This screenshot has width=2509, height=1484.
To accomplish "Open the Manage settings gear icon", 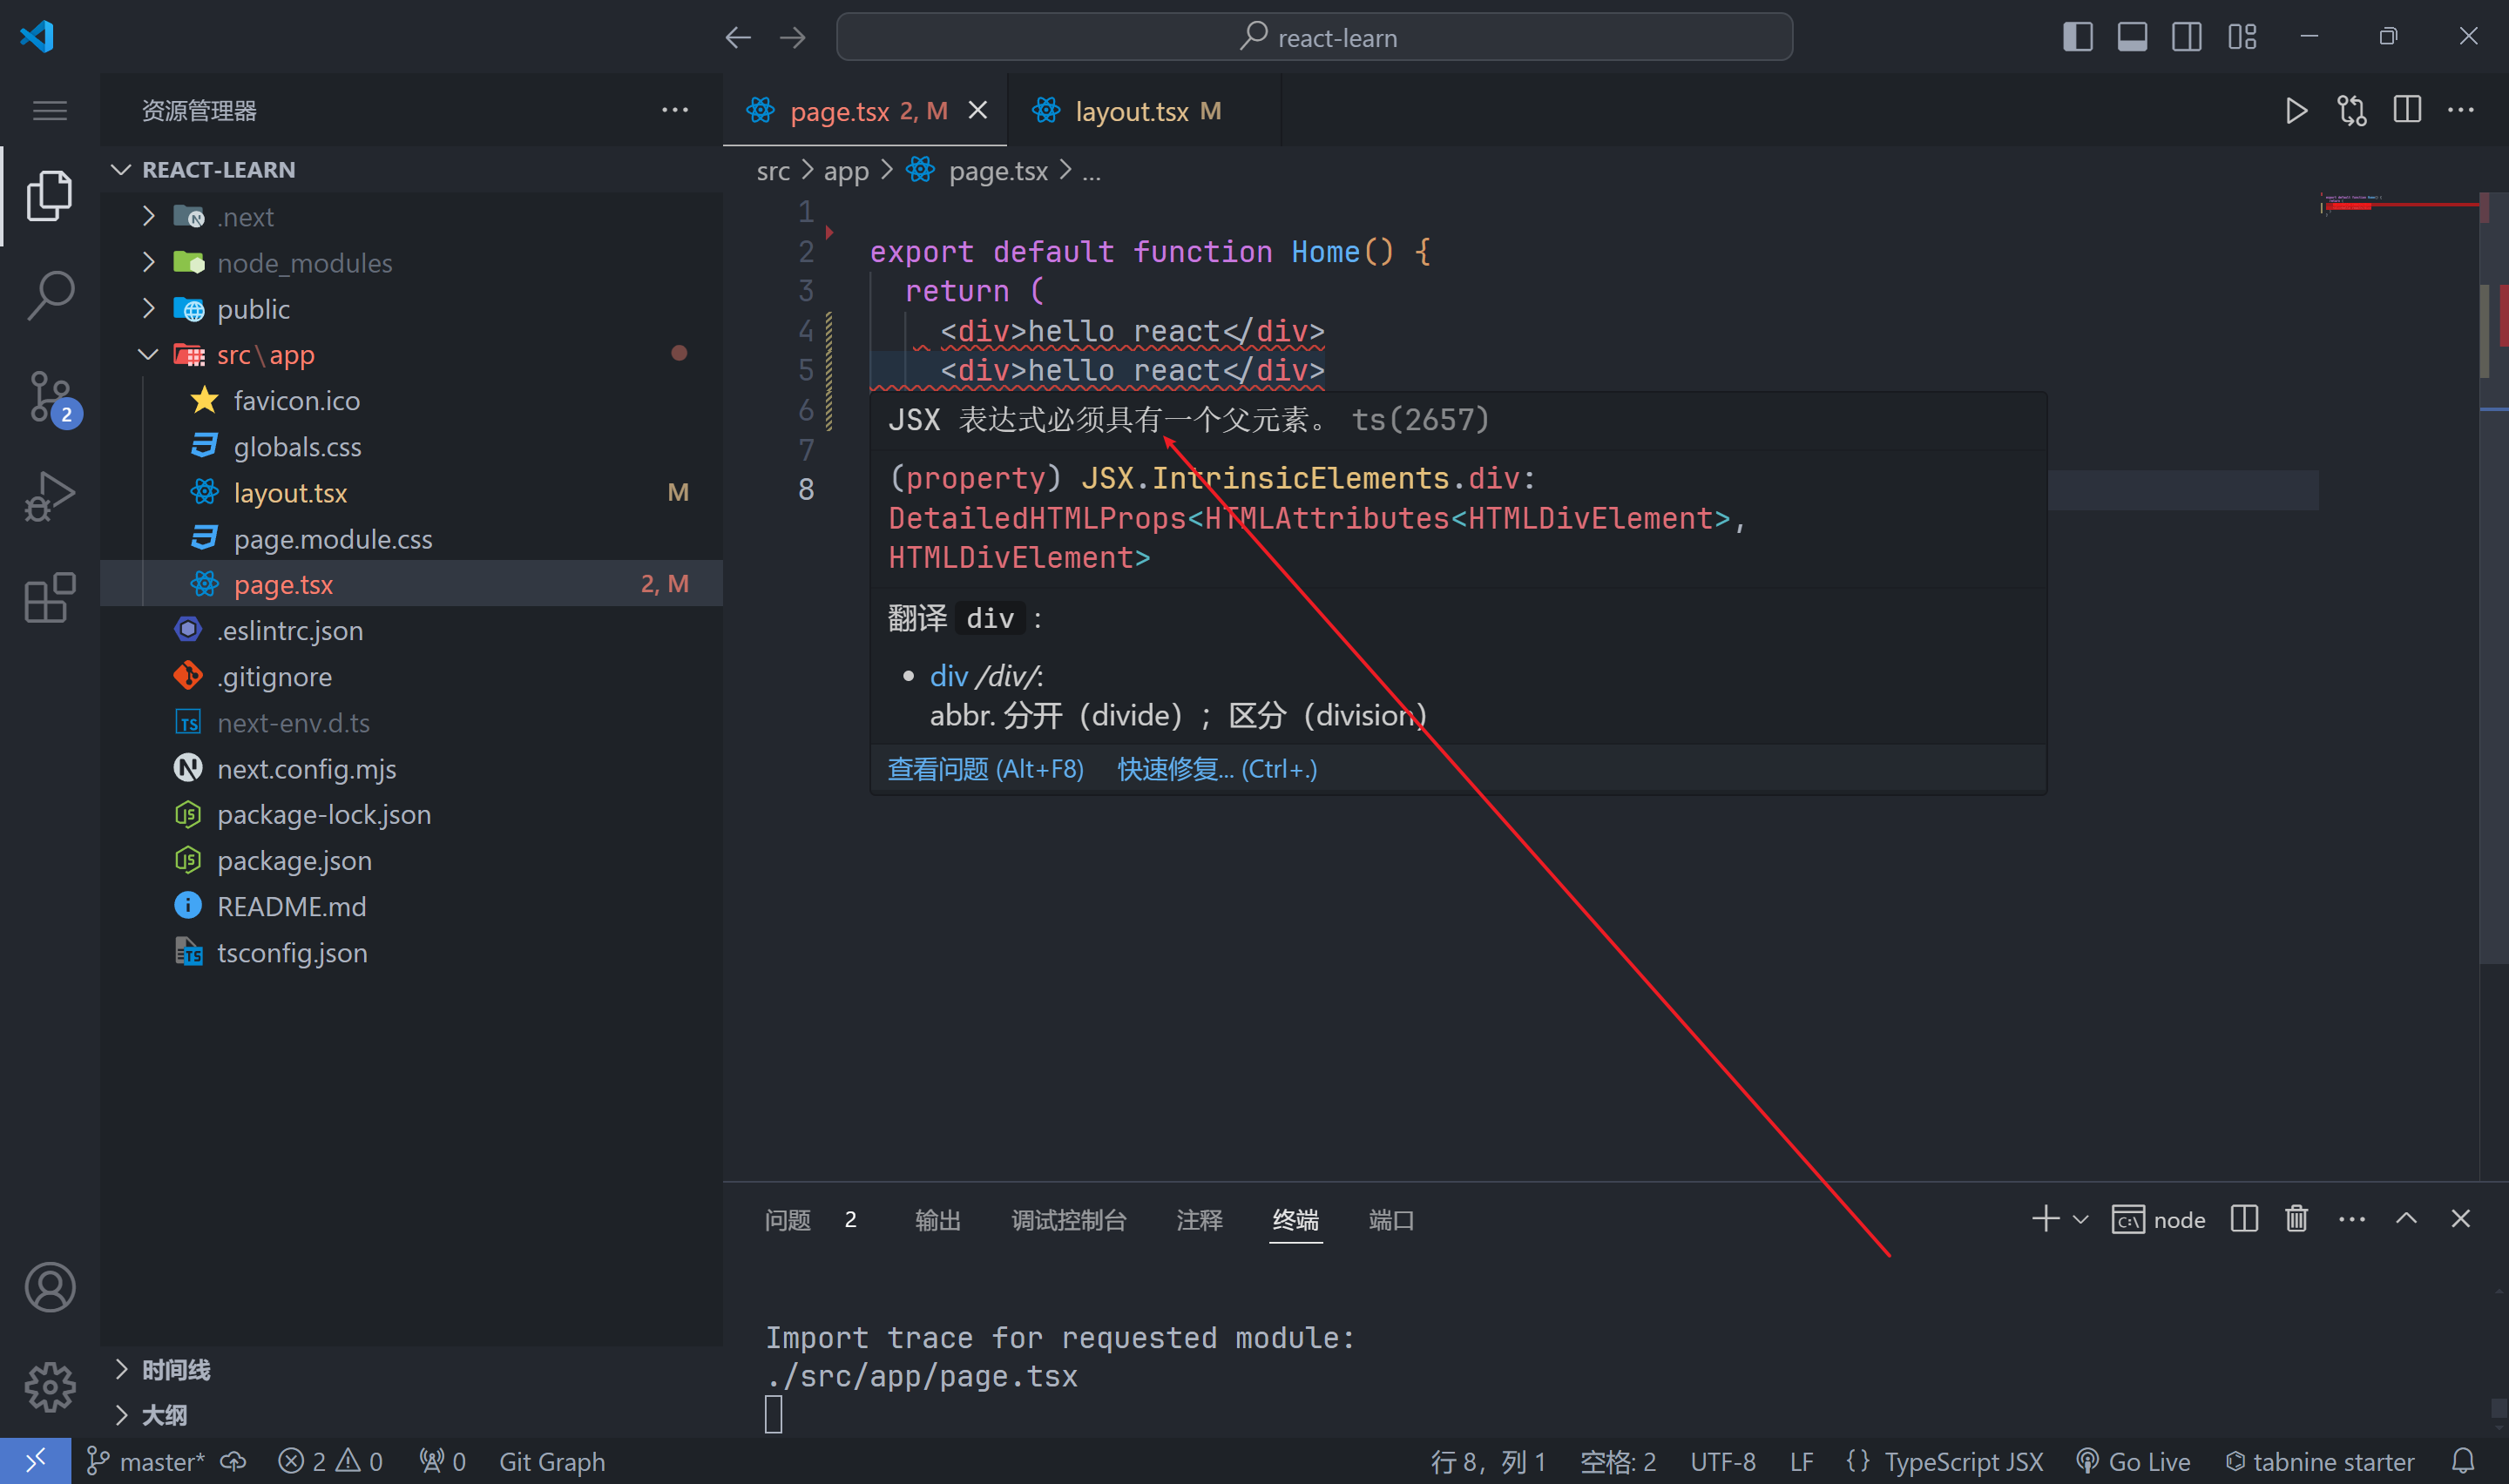I will (50, 1387).
